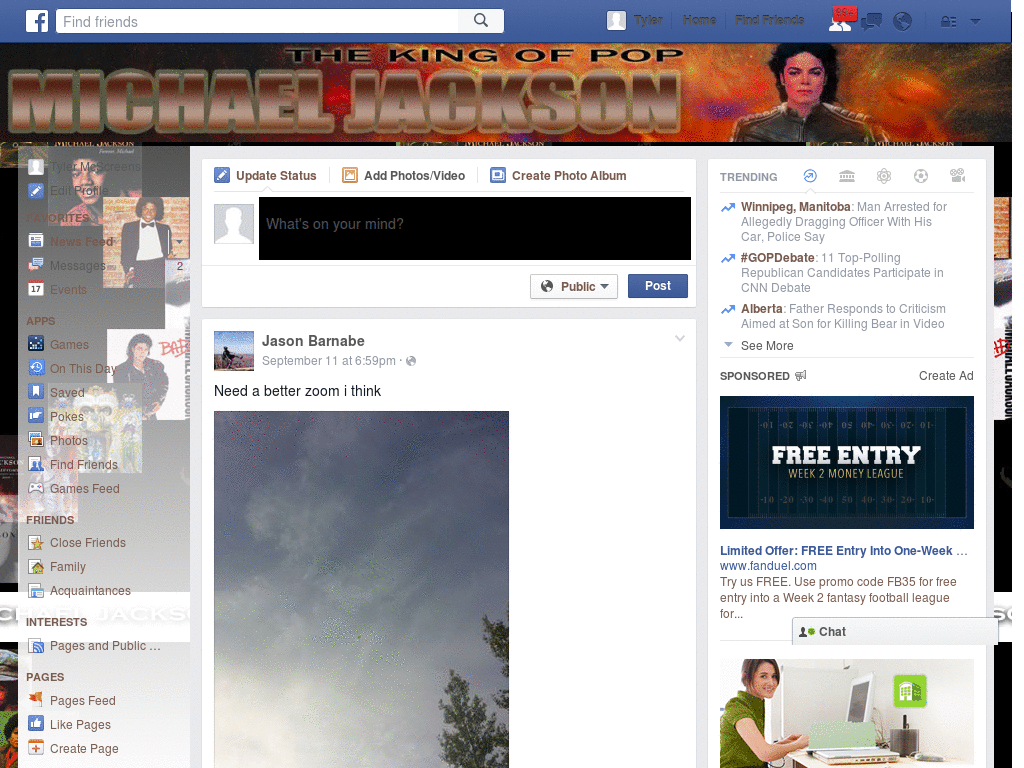This screenshot has height=768, width=1024.
Task: Switch to the Add Photos/Video tab
Action: pyautogui.click(x=404, y=175)
